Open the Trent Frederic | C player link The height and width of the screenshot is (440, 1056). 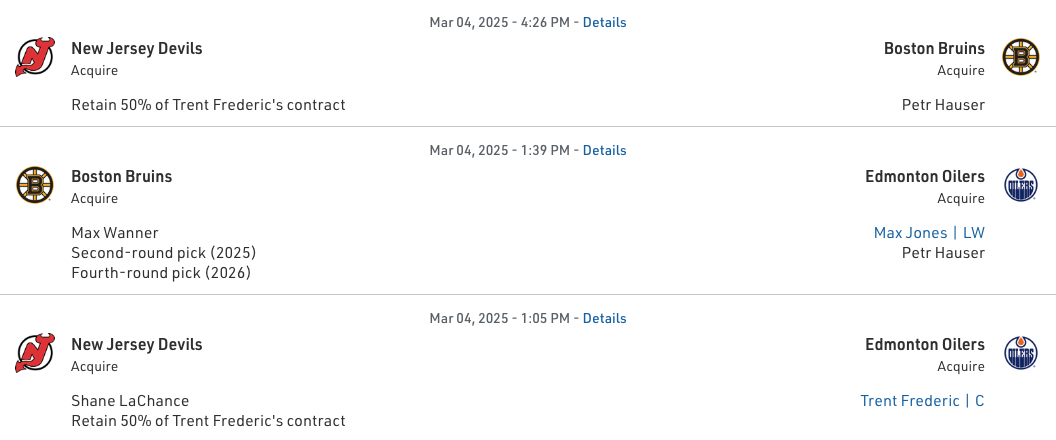[922, 401]
